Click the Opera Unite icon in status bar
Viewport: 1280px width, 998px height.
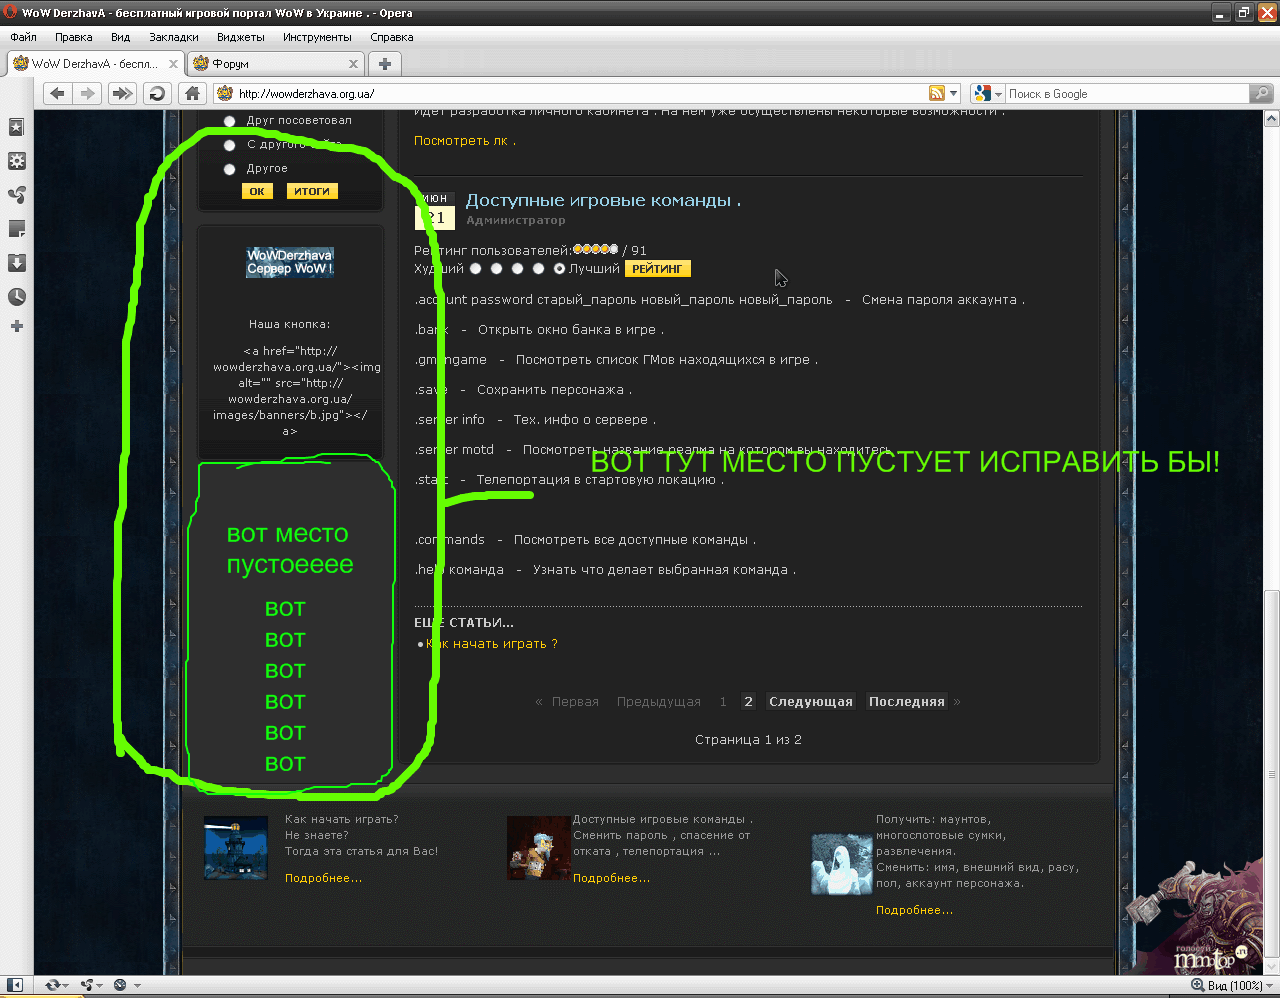pos(87,985)
